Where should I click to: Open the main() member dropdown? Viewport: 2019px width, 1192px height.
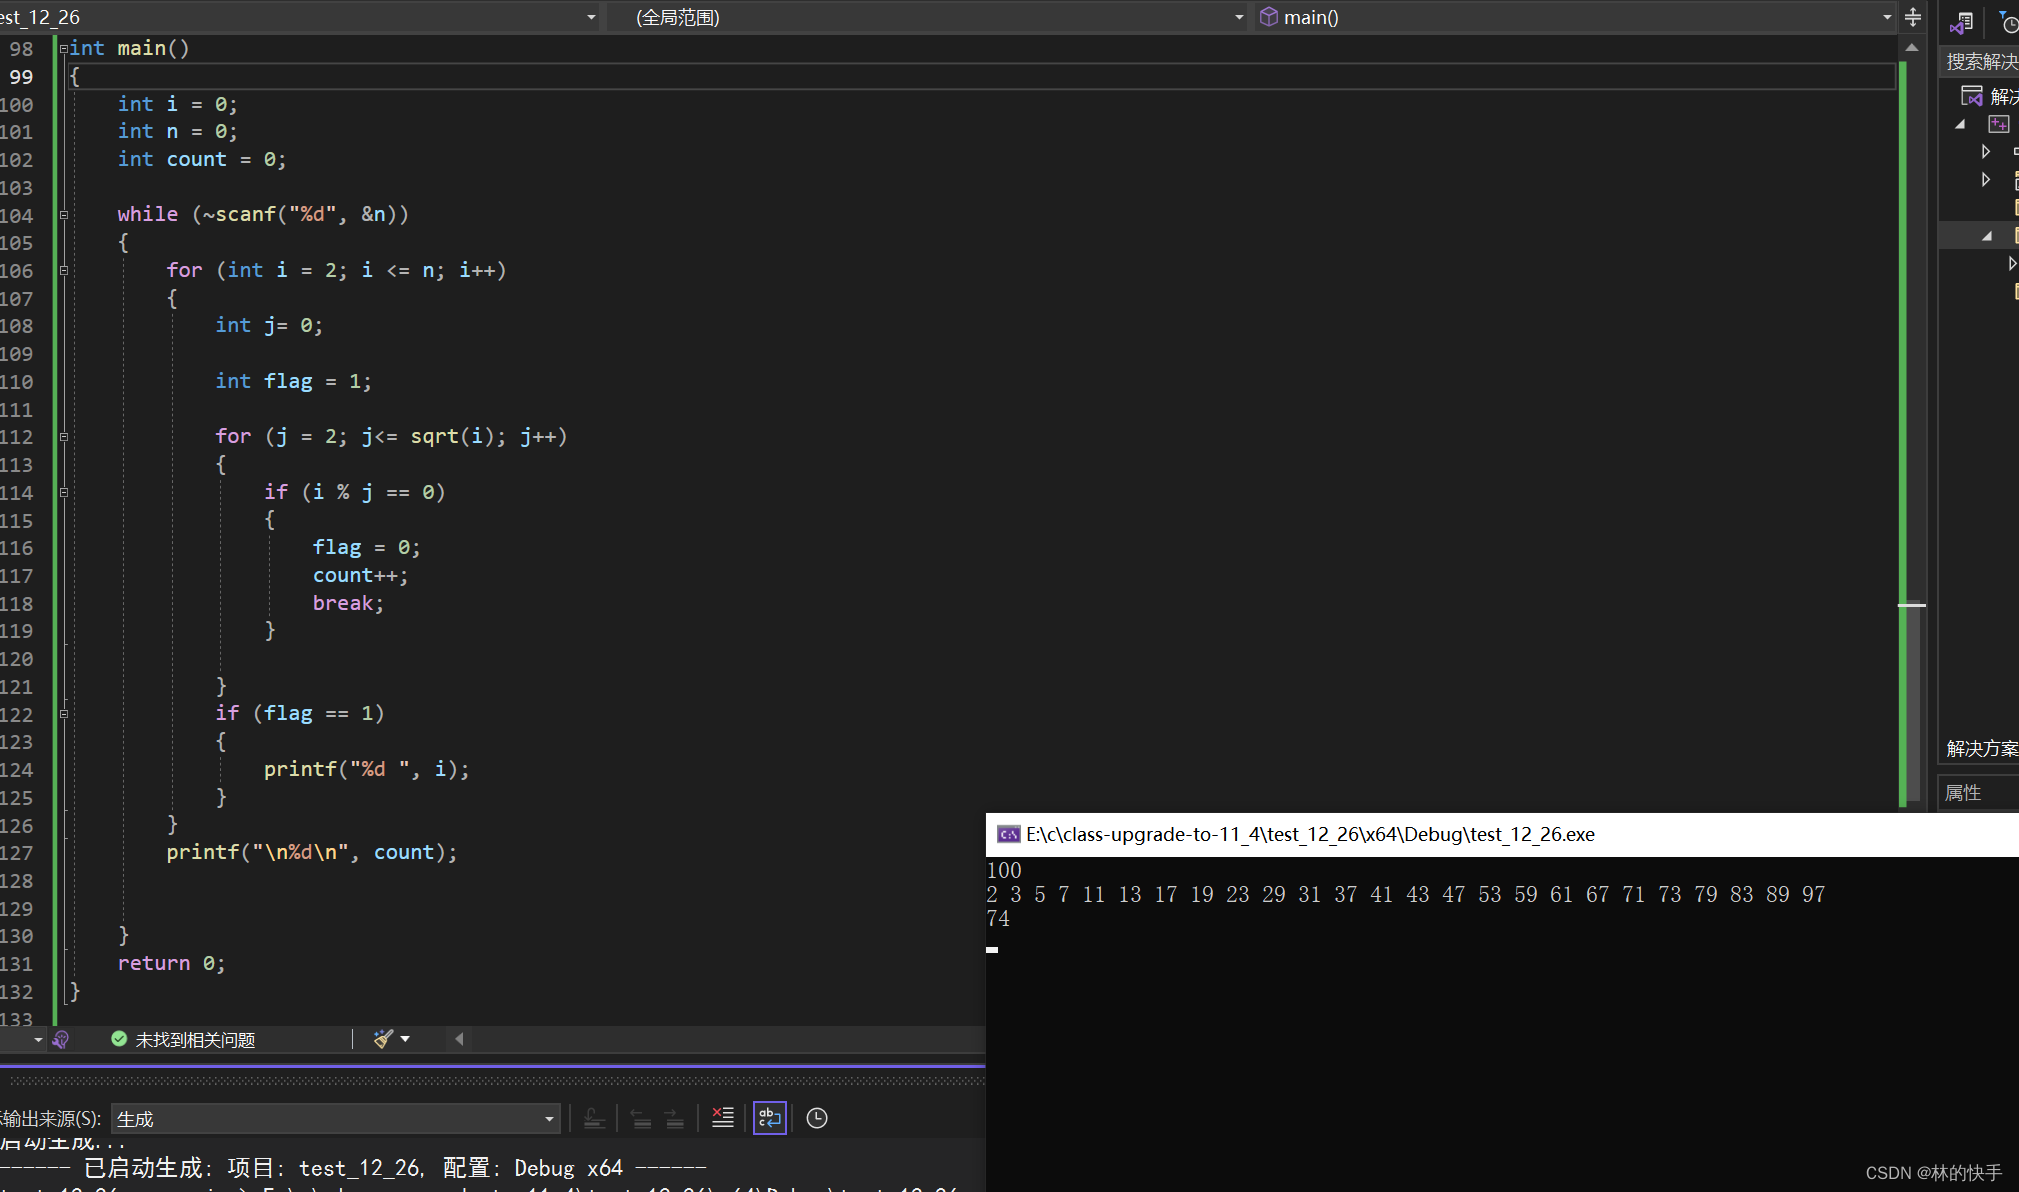pyautogui.click(x=1887, y=17)
